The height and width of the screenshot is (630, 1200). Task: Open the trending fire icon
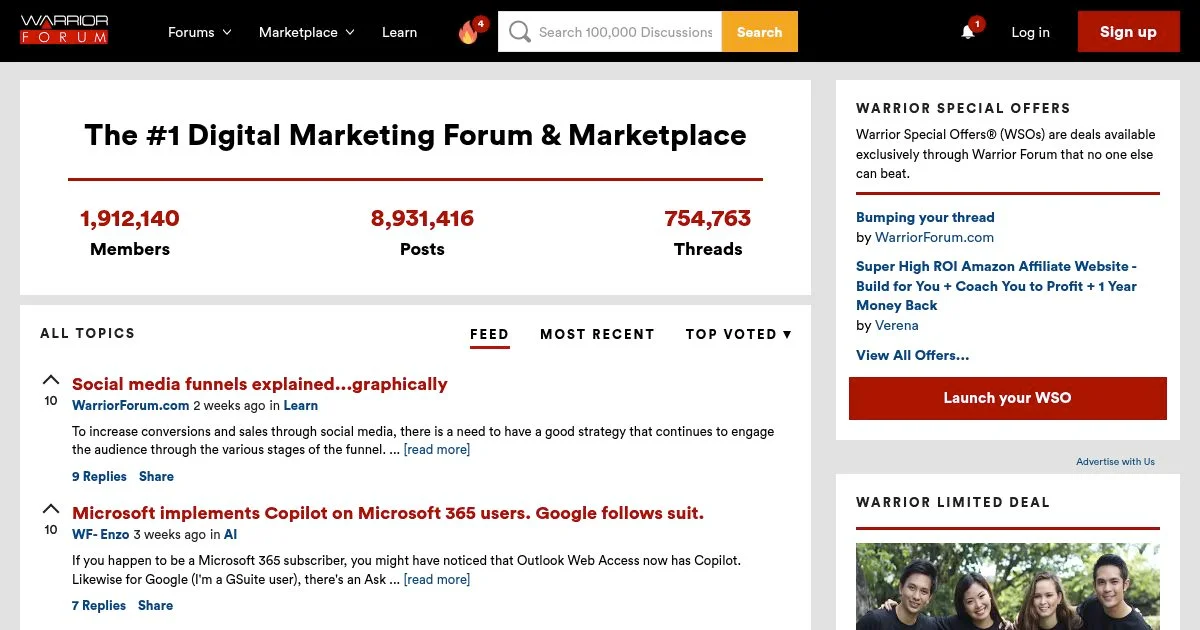coord(469,32)
